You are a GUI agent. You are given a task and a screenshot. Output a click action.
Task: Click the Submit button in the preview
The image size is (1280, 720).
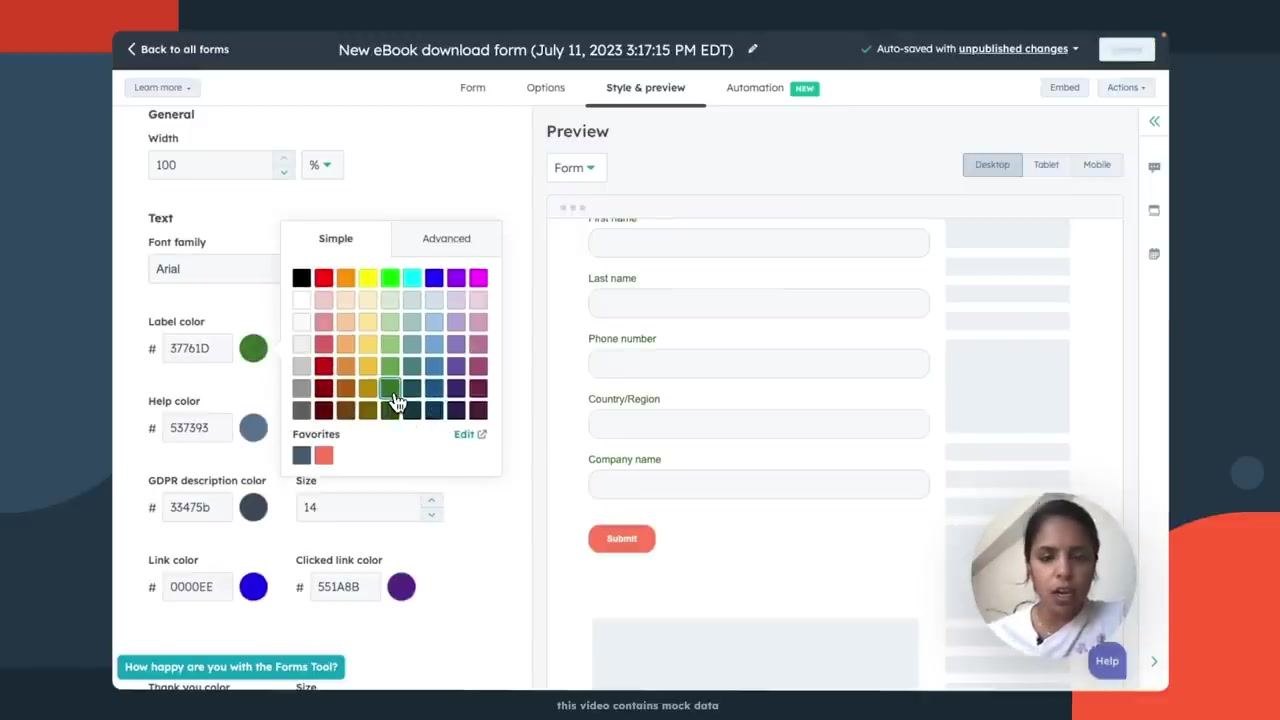click(622, 538)
